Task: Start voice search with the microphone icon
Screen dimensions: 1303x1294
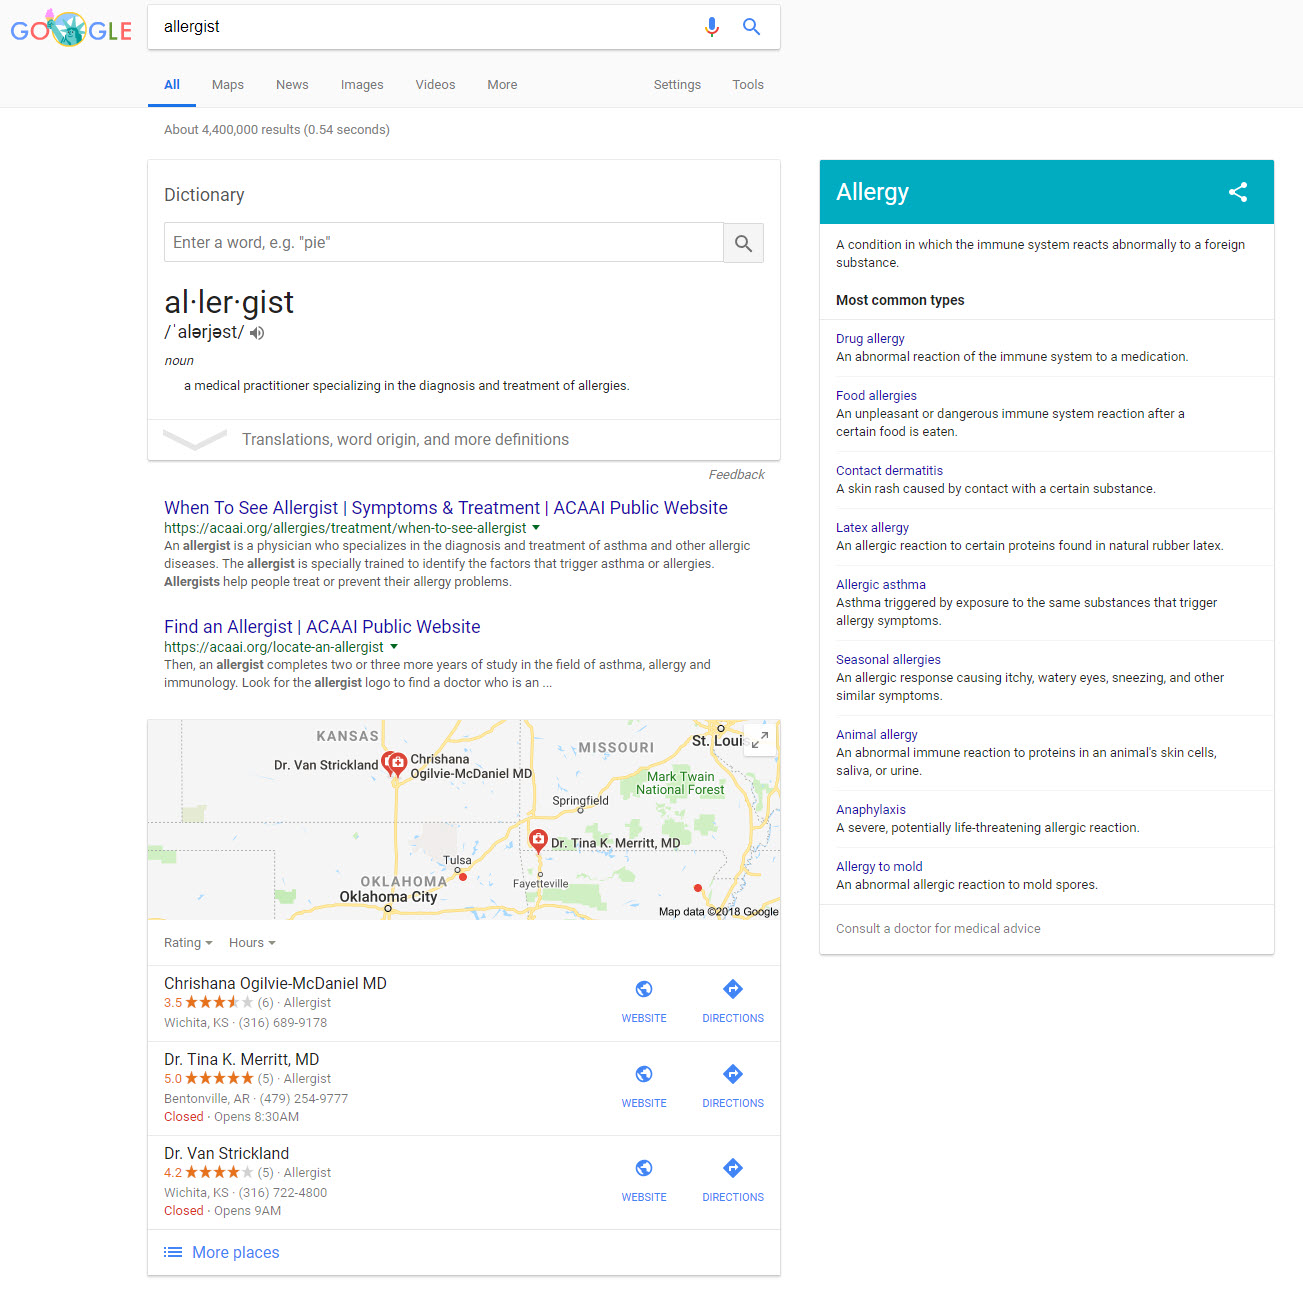Action: 712,27
